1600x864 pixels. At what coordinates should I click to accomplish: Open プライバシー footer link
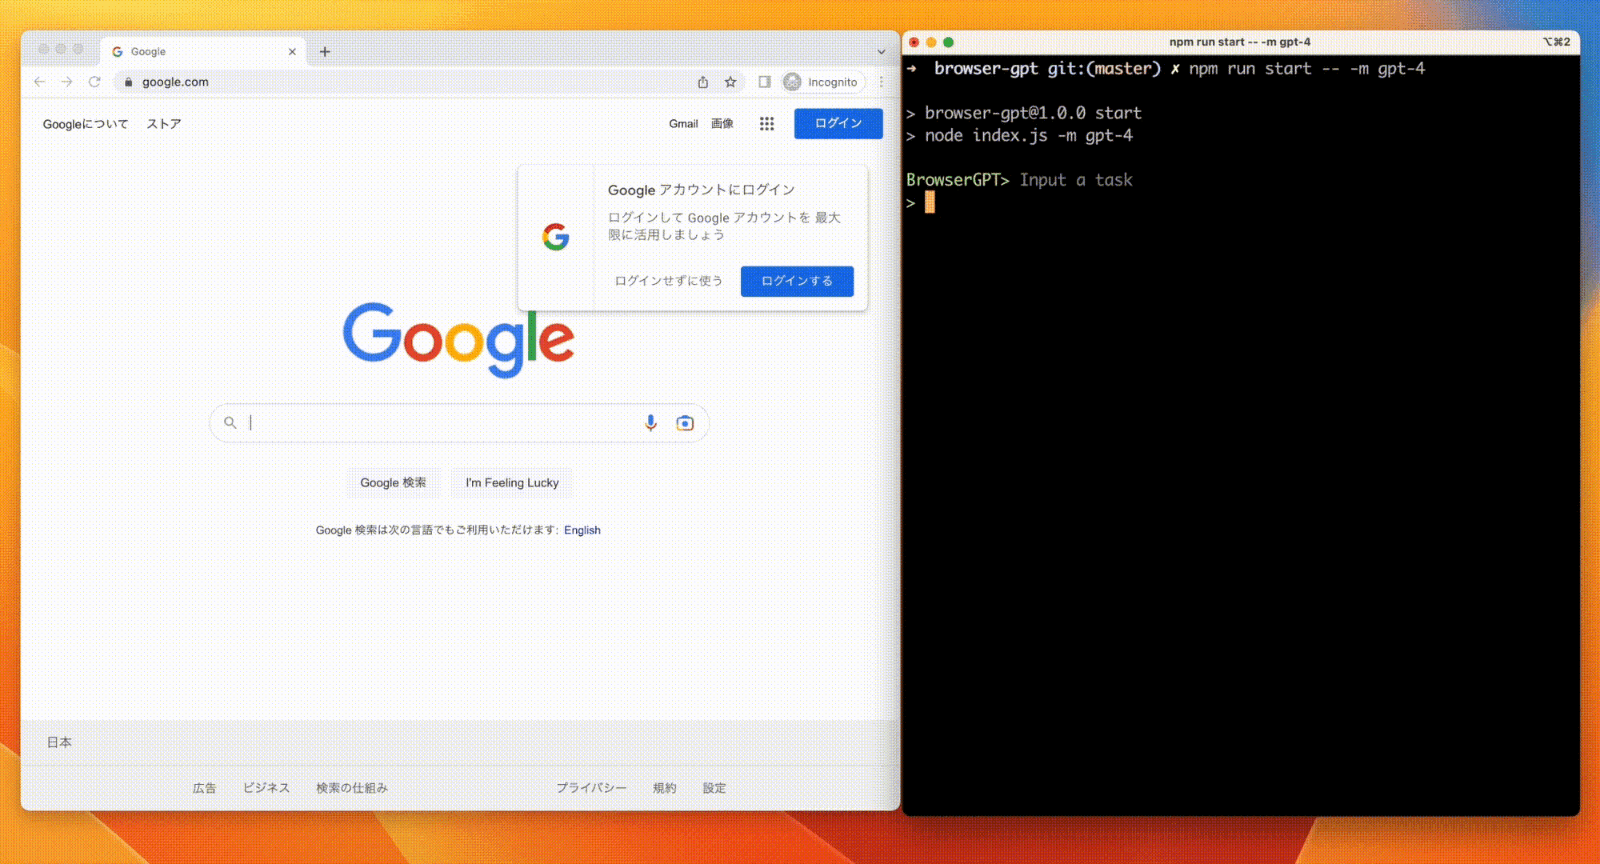tap(592, 788)
